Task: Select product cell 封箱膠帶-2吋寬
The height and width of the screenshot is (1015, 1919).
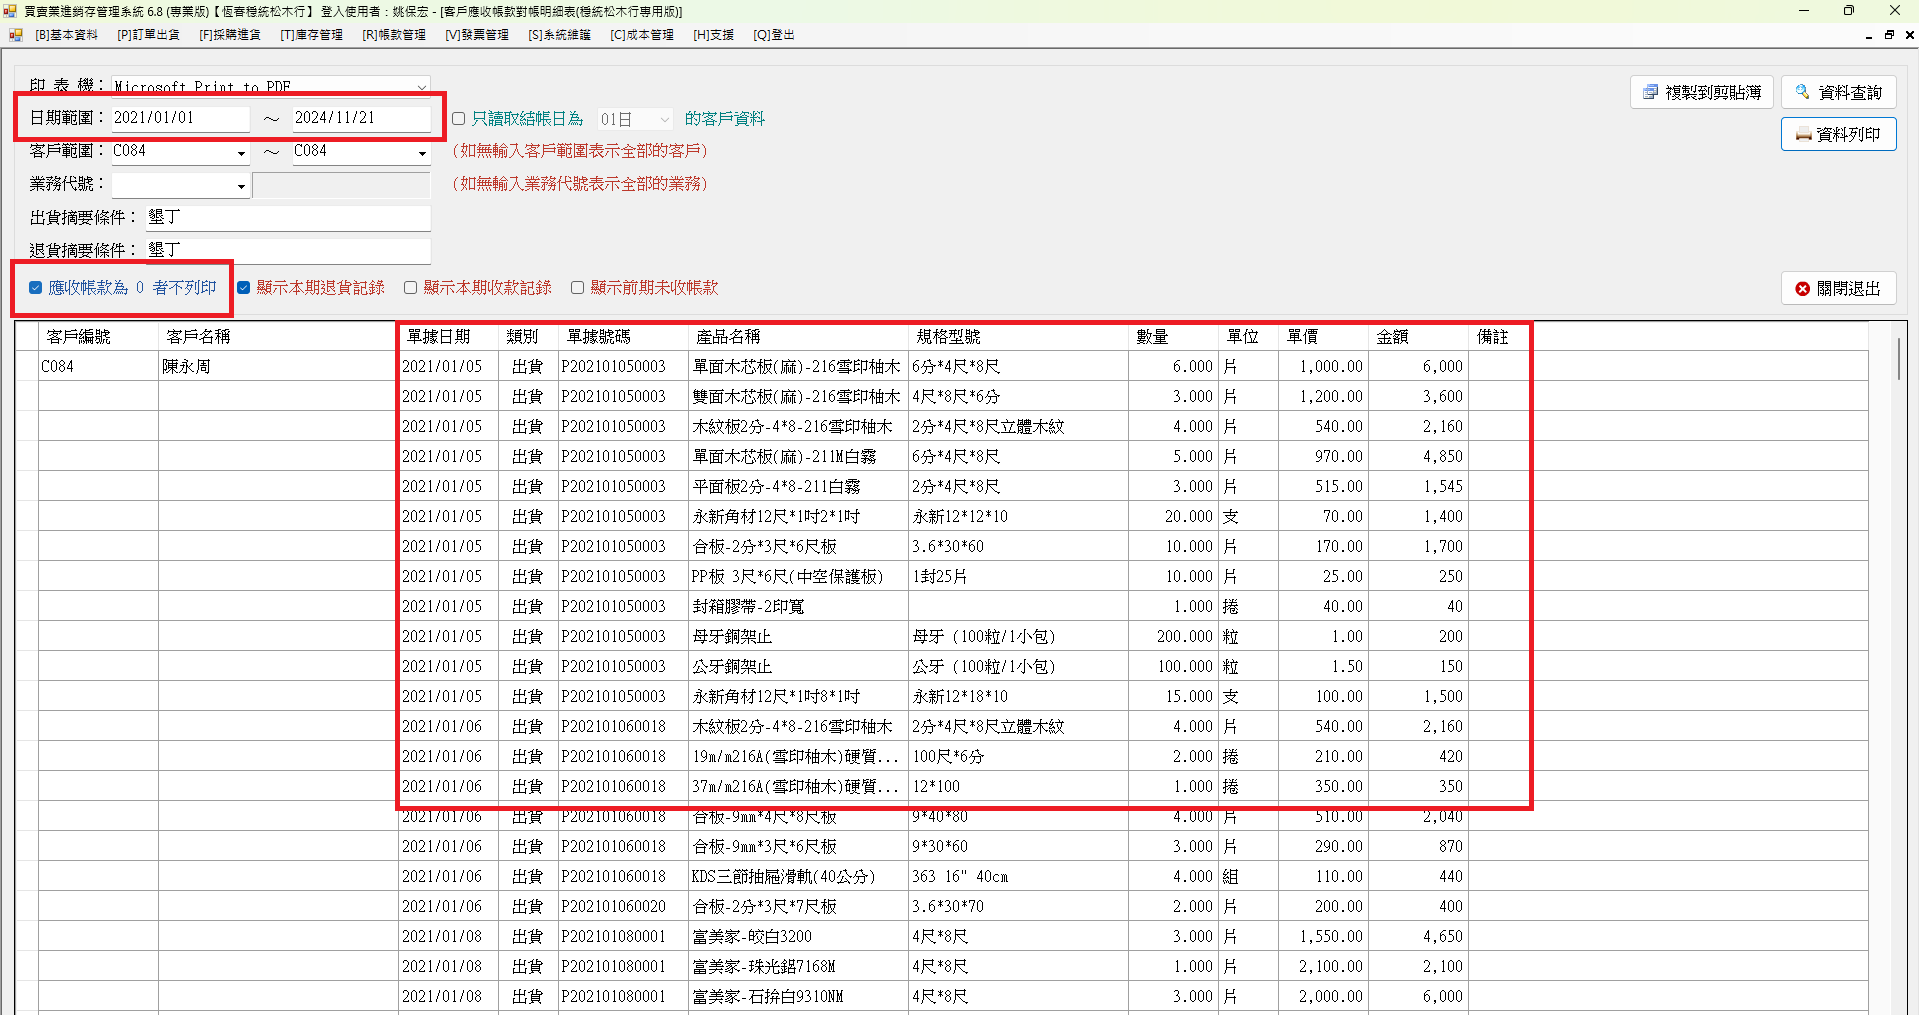Action: click(799, 607)
